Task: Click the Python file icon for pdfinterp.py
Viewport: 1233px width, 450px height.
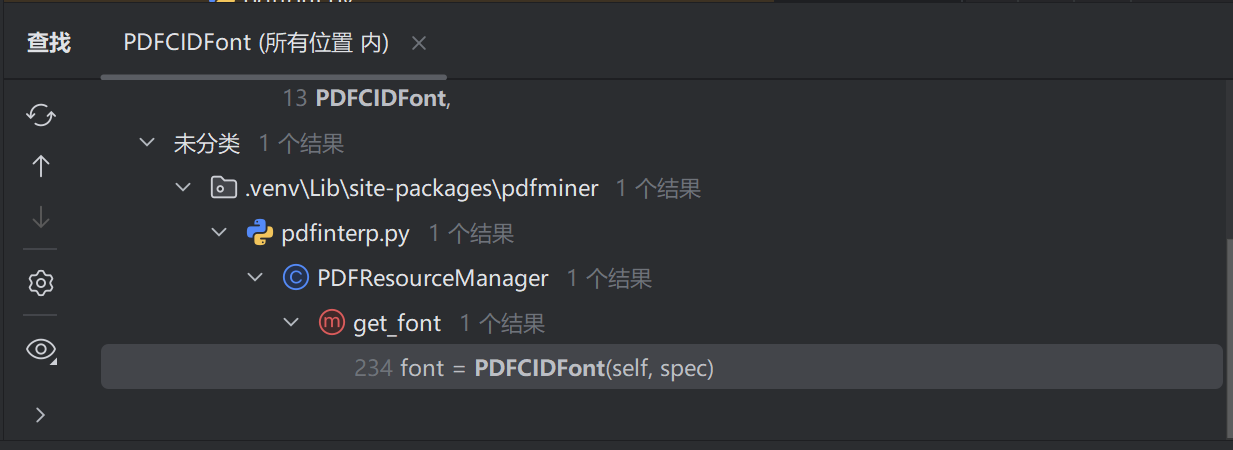Action: point(260,234)
